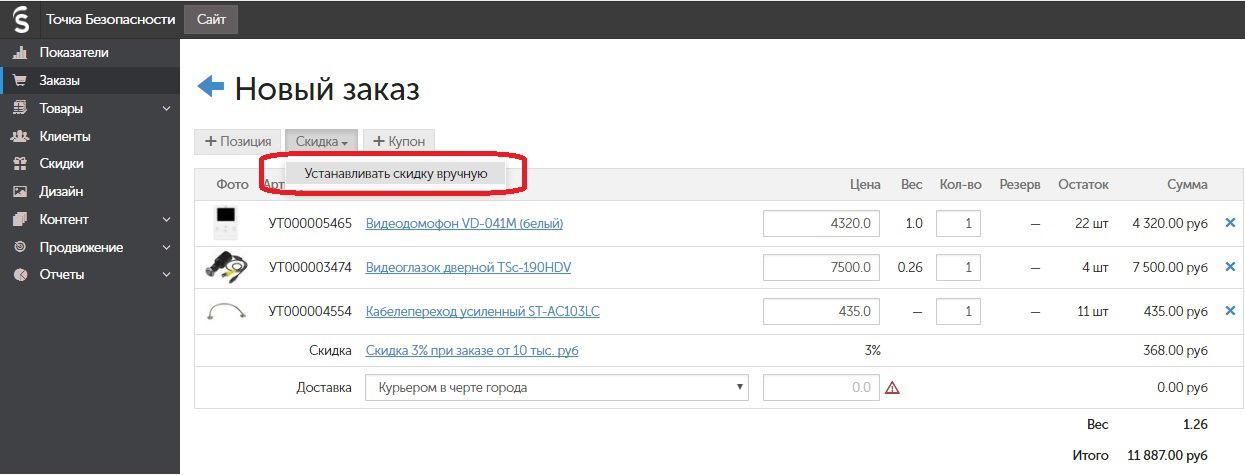Click the red delivery warning triangle icon
1245x476 pixels.
892,387
